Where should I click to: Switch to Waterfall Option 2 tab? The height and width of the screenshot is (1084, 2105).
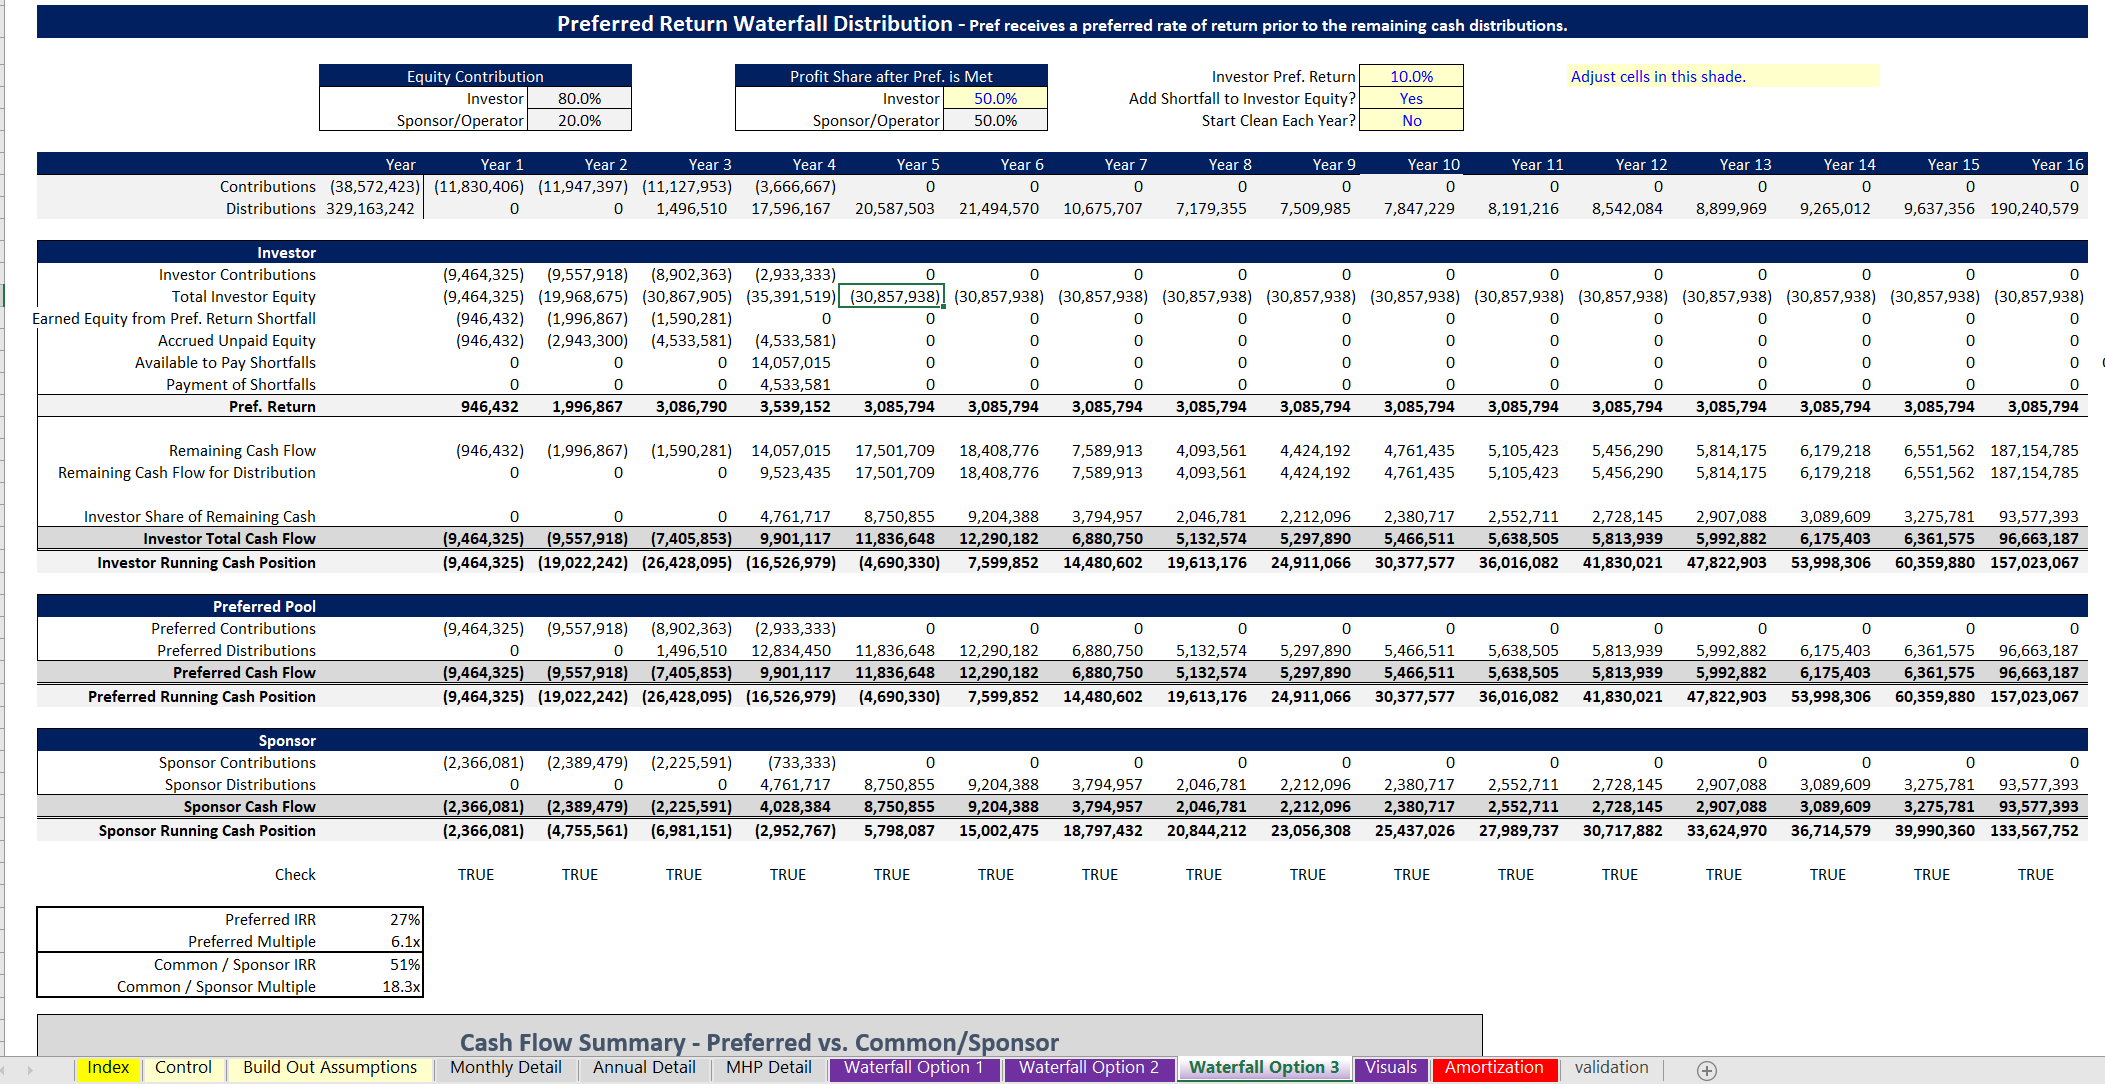pyautogui.click(x=1088, y=1068)
